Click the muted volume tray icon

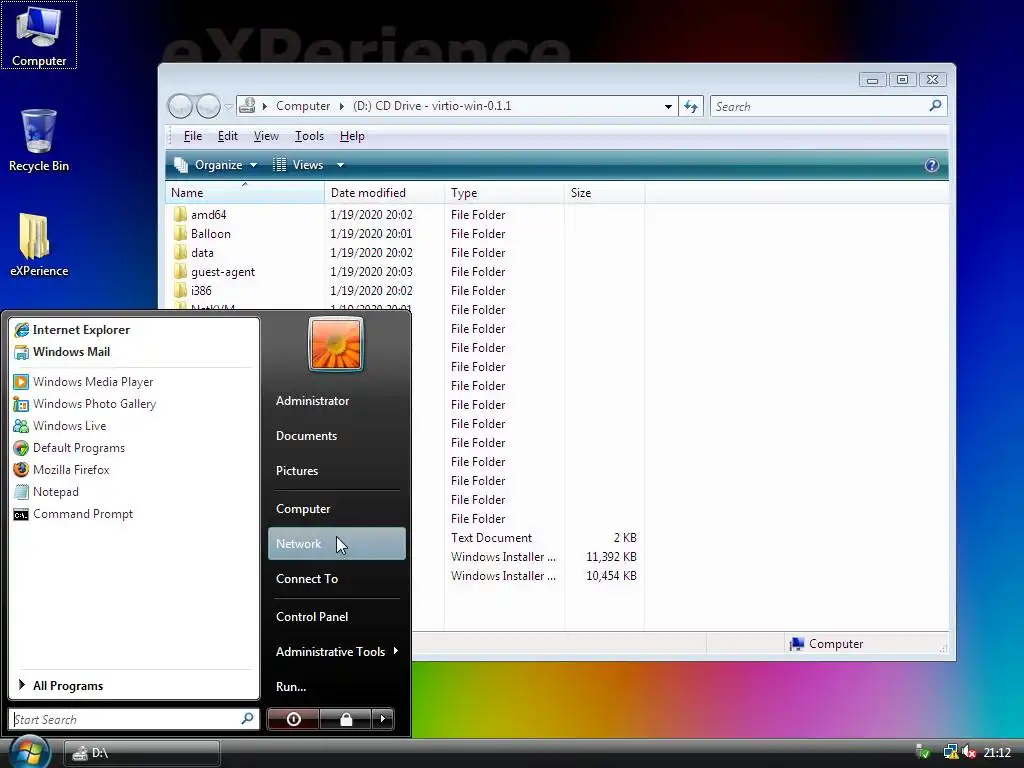tap(969, 753)
